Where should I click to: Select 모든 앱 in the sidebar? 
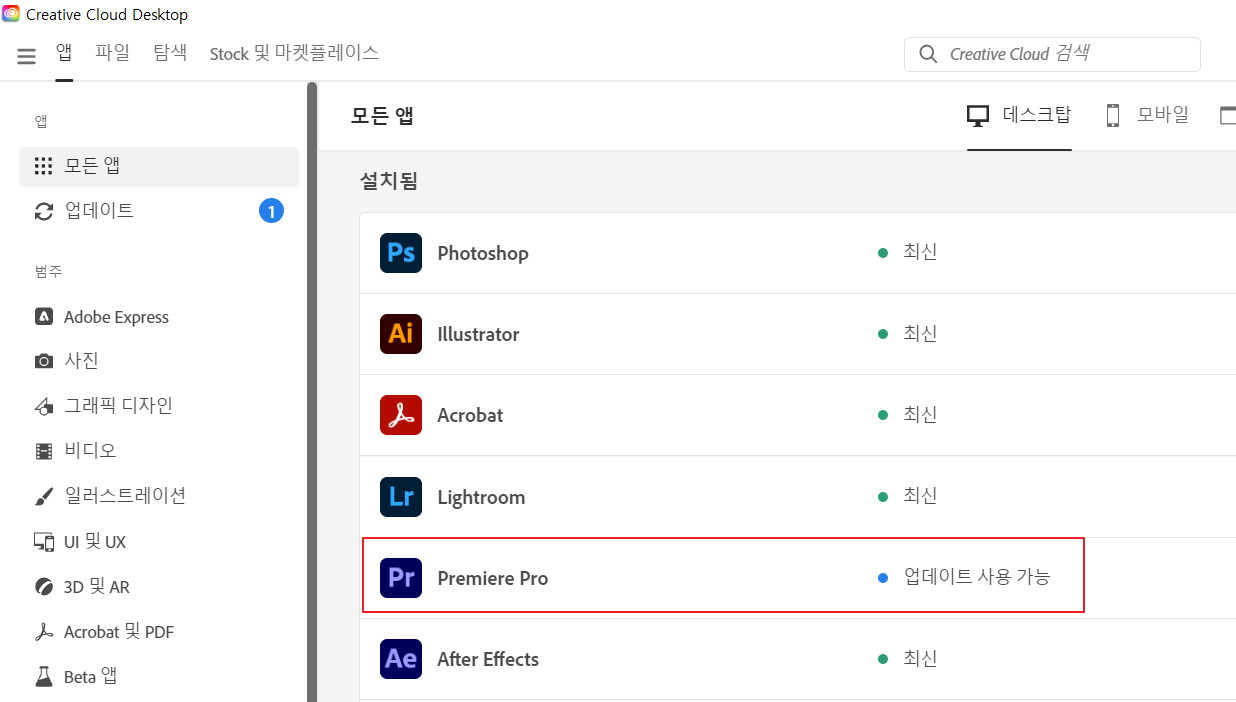click(x=159, y=166)
